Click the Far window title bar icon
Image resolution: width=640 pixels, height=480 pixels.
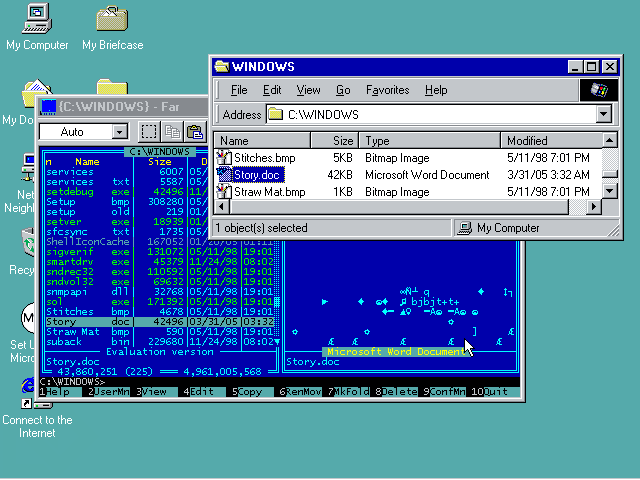[x=48, y=107]
